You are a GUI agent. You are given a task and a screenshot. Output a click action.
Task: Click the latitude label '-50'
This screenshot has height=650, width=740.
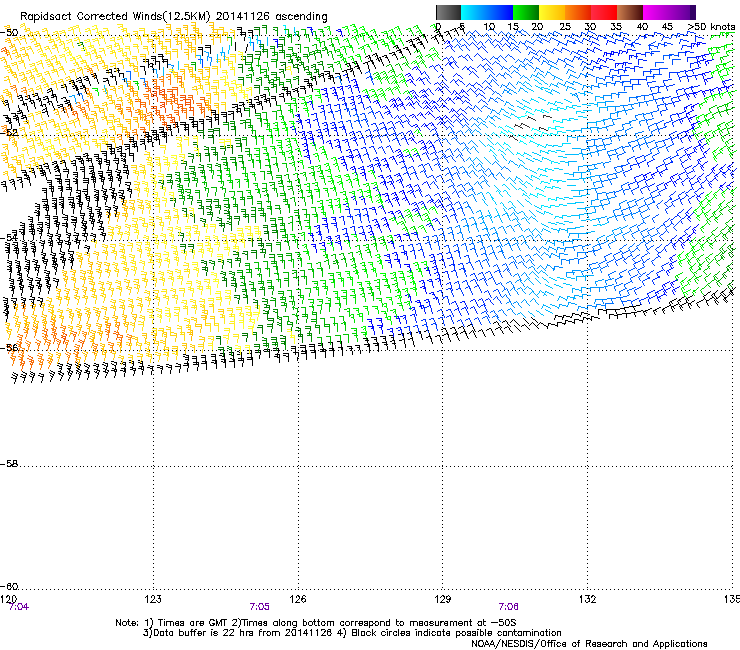click(9, 33)
